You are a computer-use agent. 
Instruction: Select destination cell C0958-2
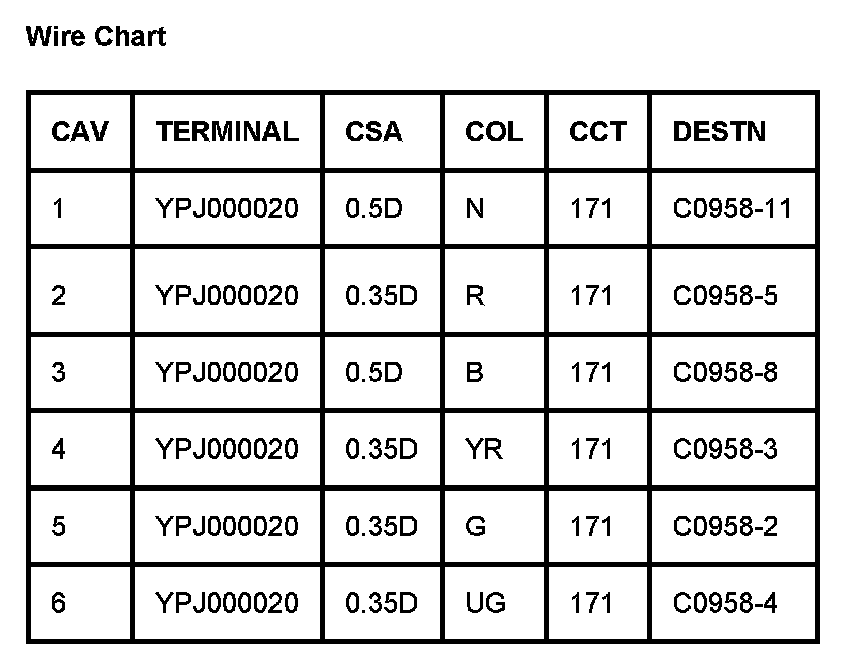(725, 526)
